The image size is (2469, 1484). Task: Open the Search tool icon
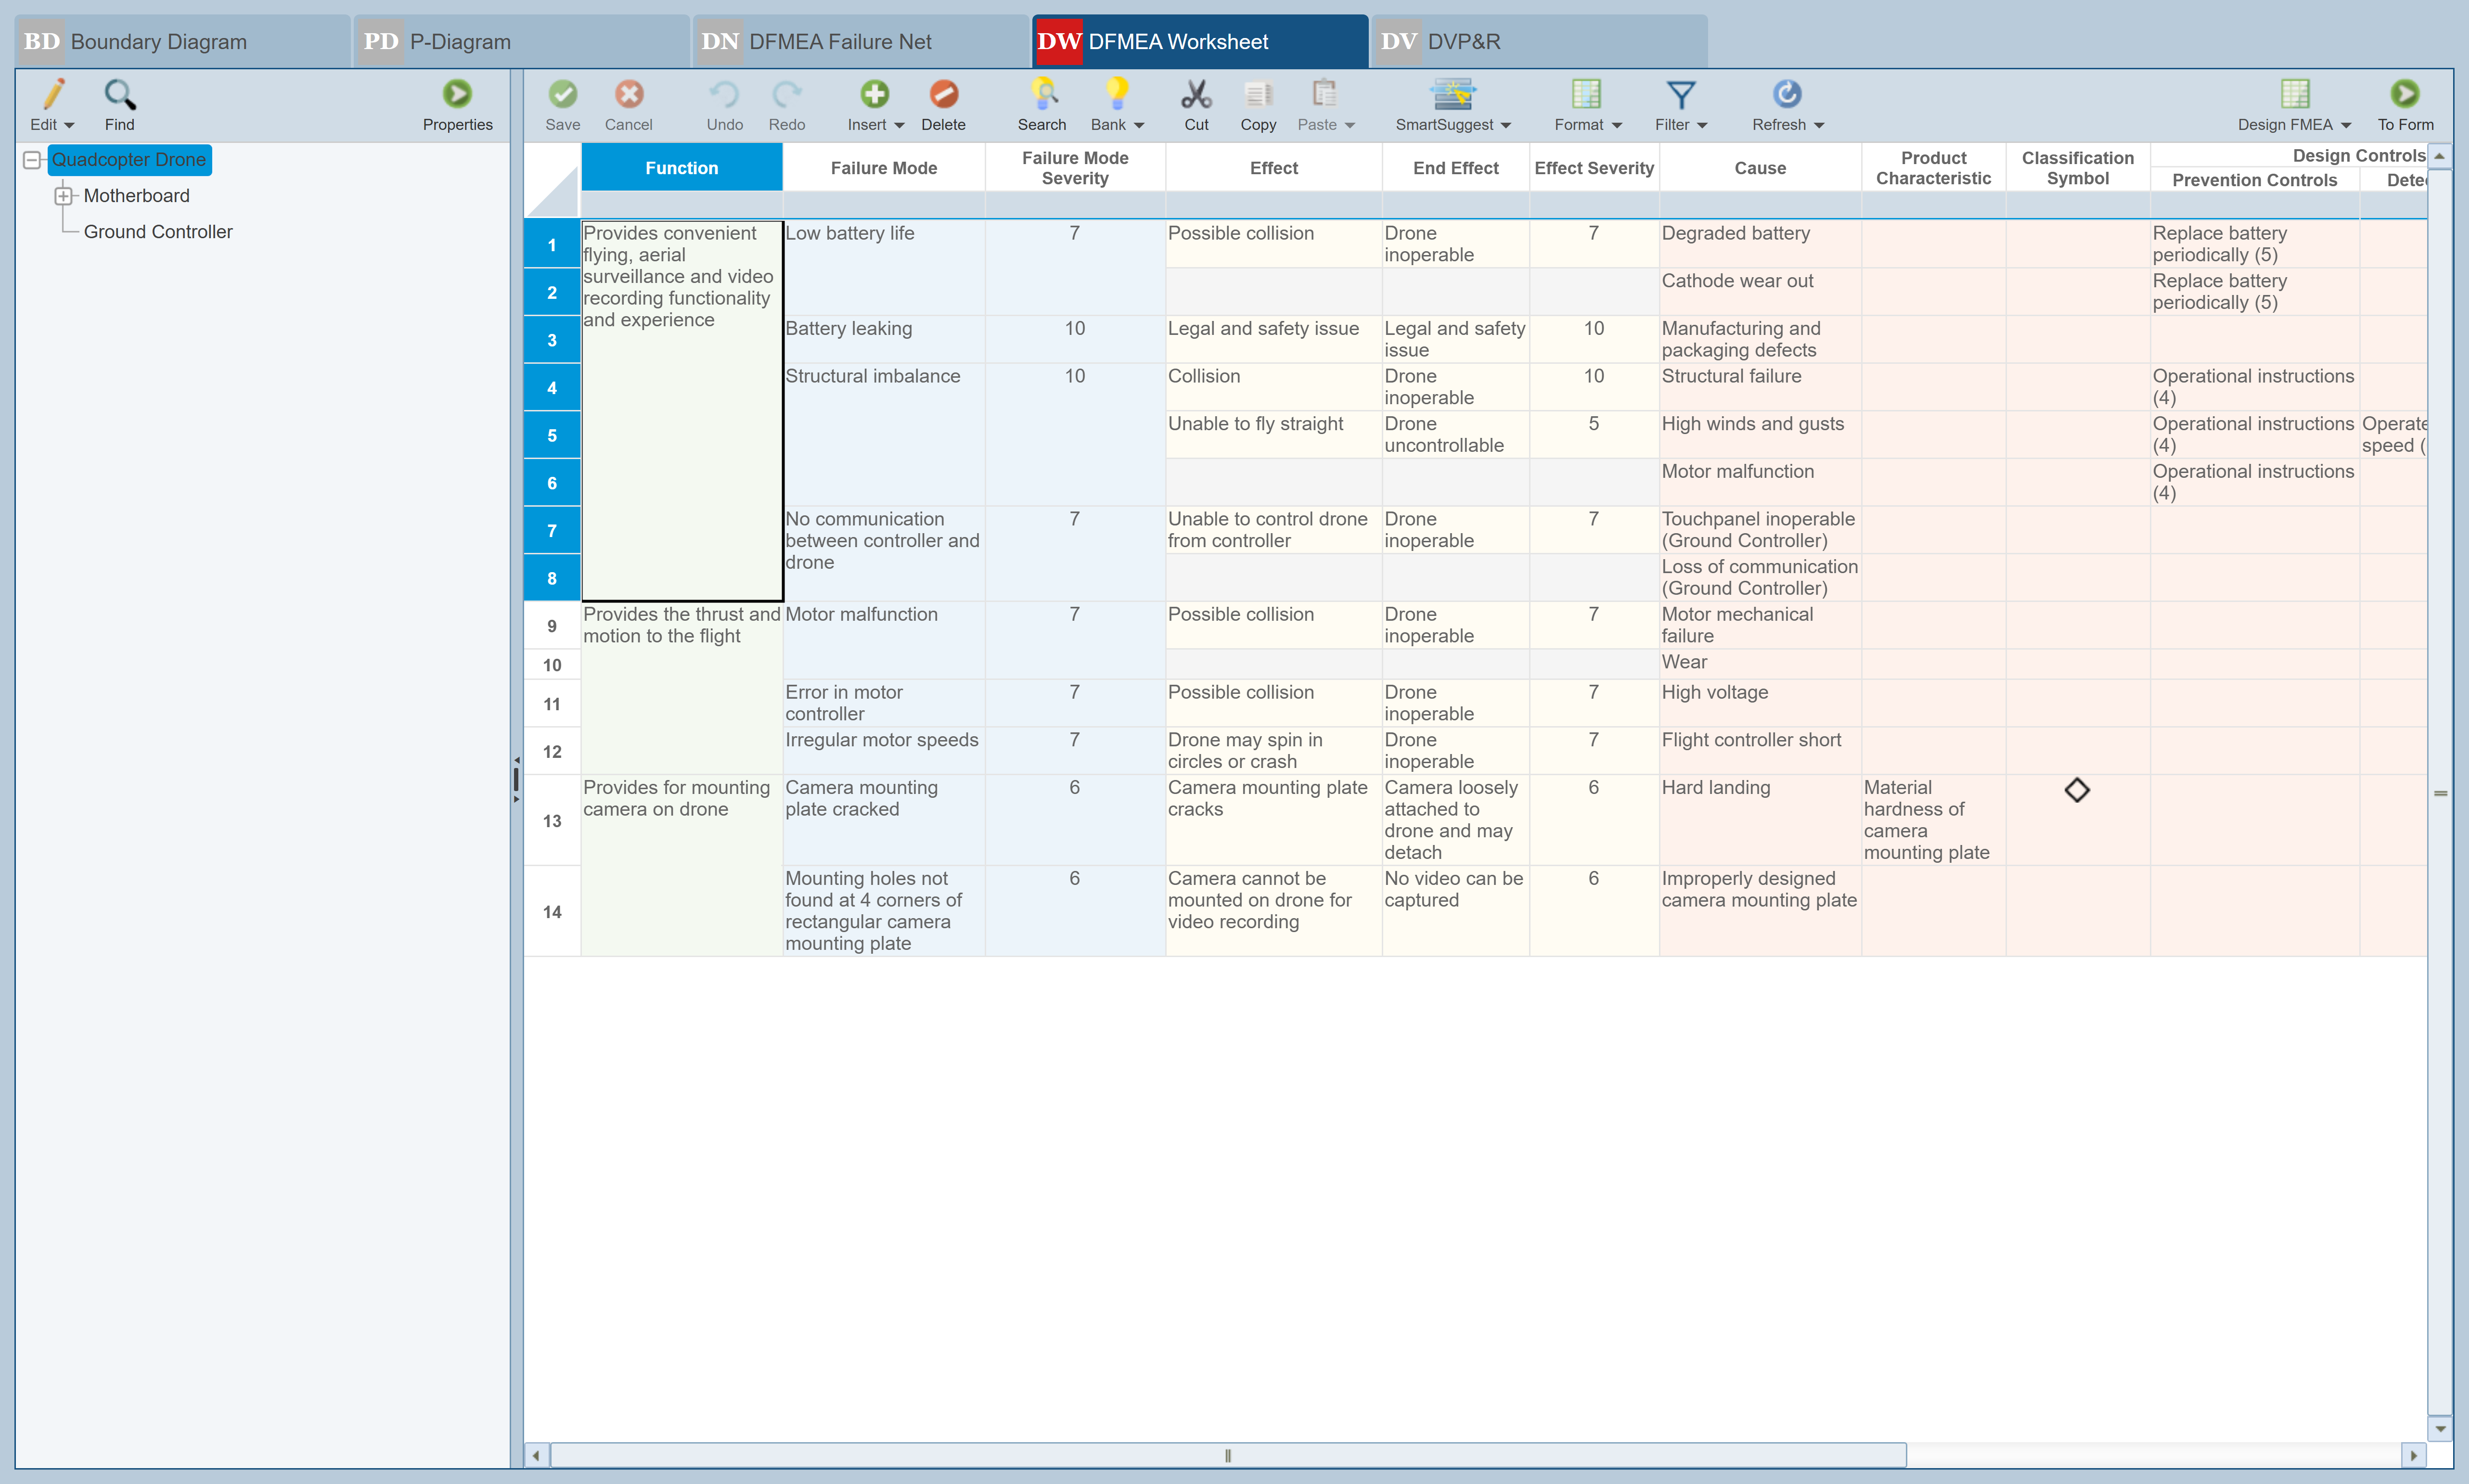pyautogui.click(x=1042, y=95)
